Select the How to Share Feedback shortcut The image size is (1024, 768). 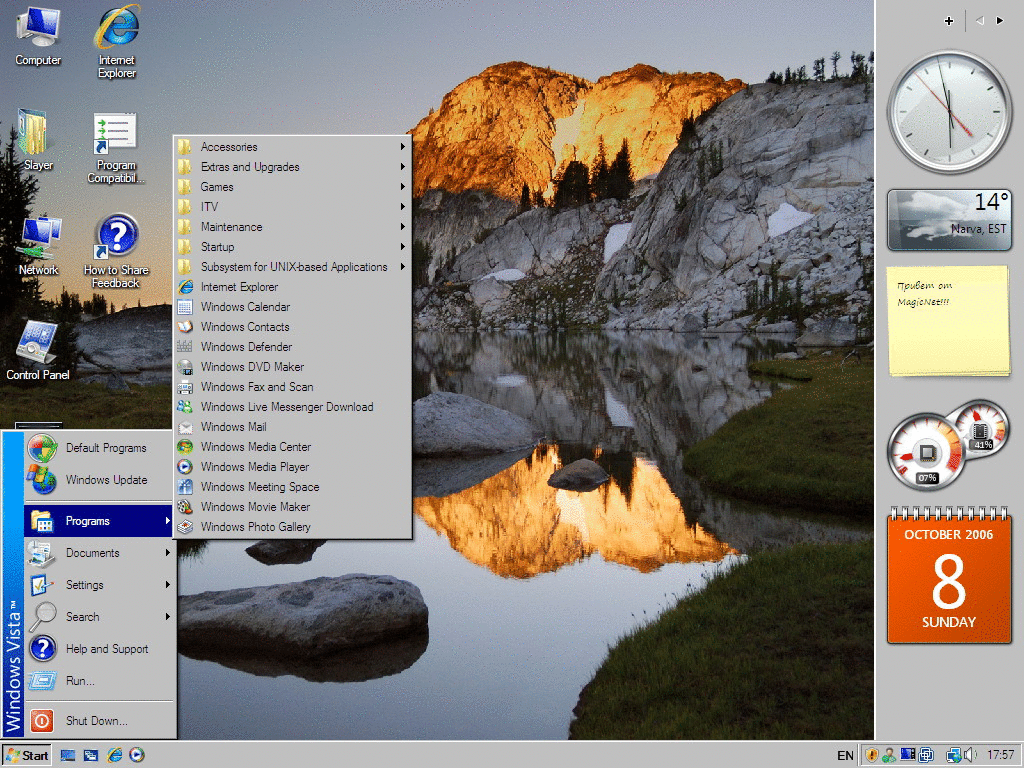[116, 251]
